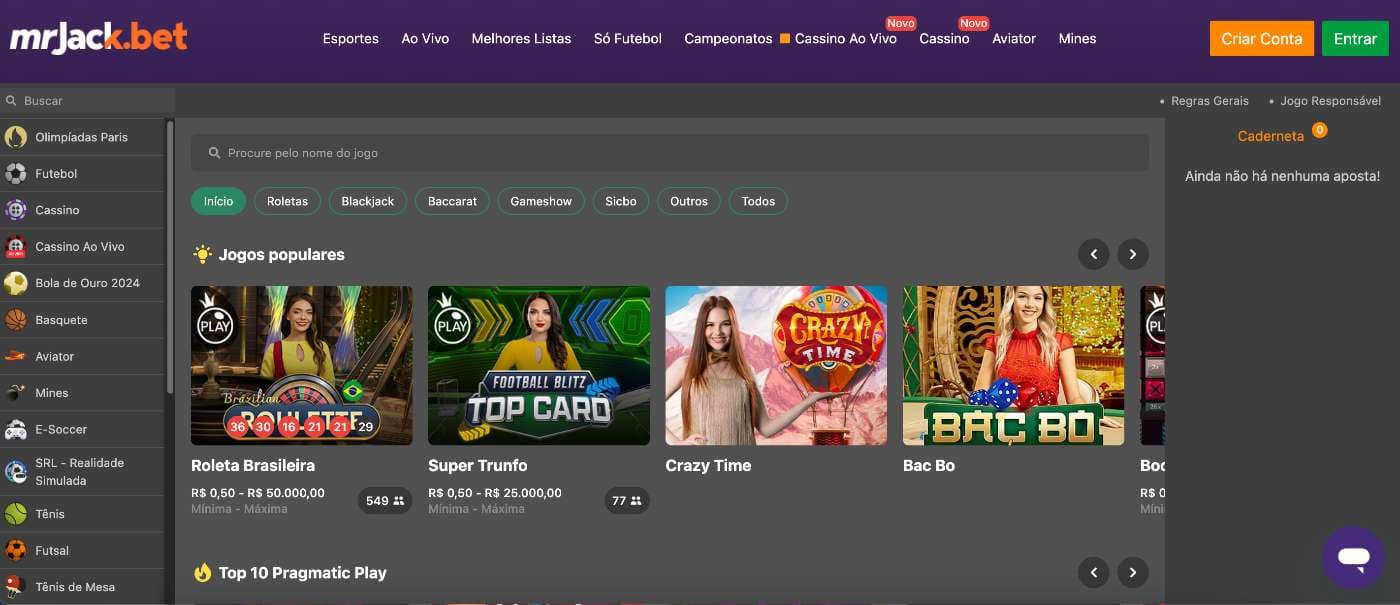This screenshot has height=605, width=1400.
Task: Open the Crazy Time game thumbnail
Action: (776, 366)
